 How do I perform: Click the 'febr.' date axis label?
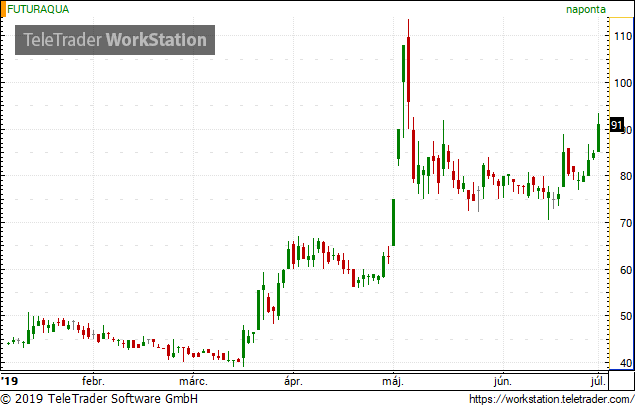coord(93,381)
